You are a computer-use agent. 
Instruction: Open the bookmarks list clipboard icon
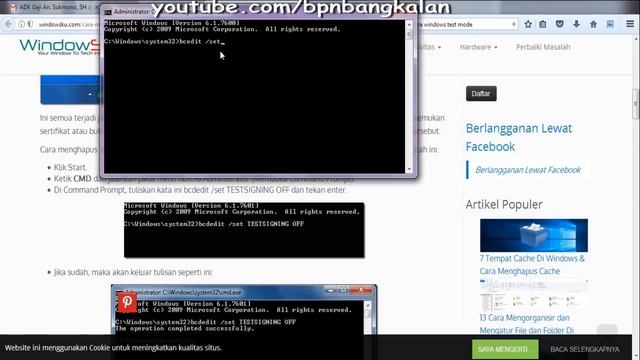pos(542,24)
